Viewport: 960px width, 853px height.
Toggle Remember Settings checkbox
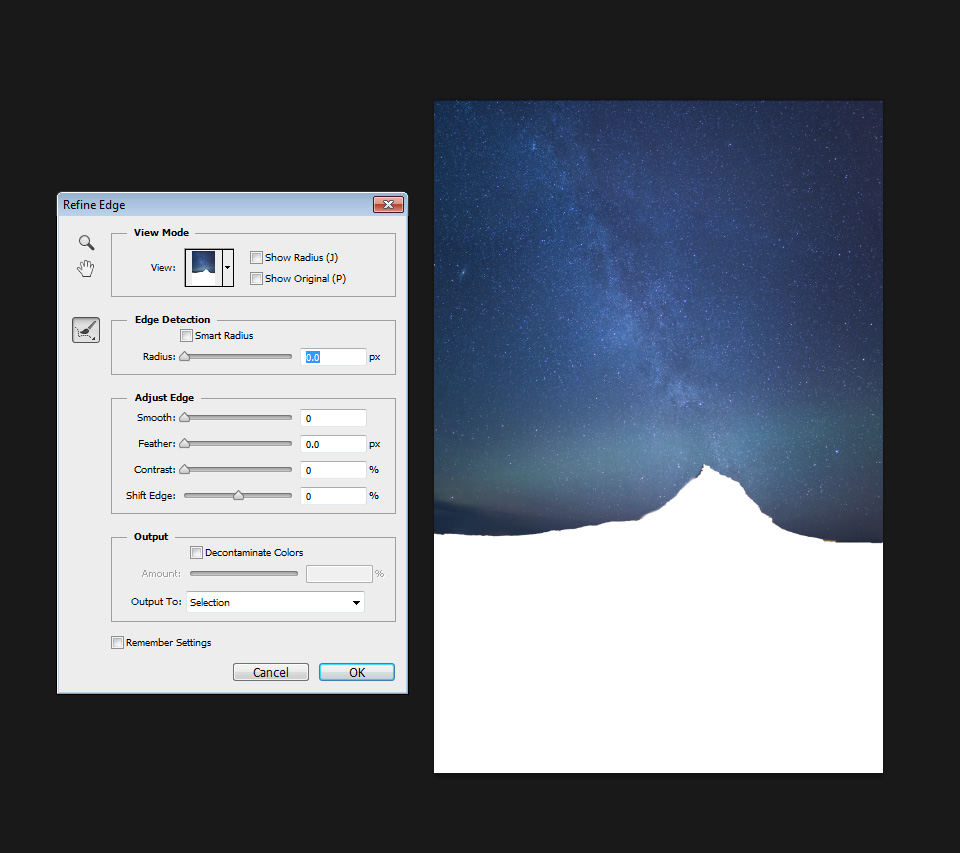(x=117, y=642)
